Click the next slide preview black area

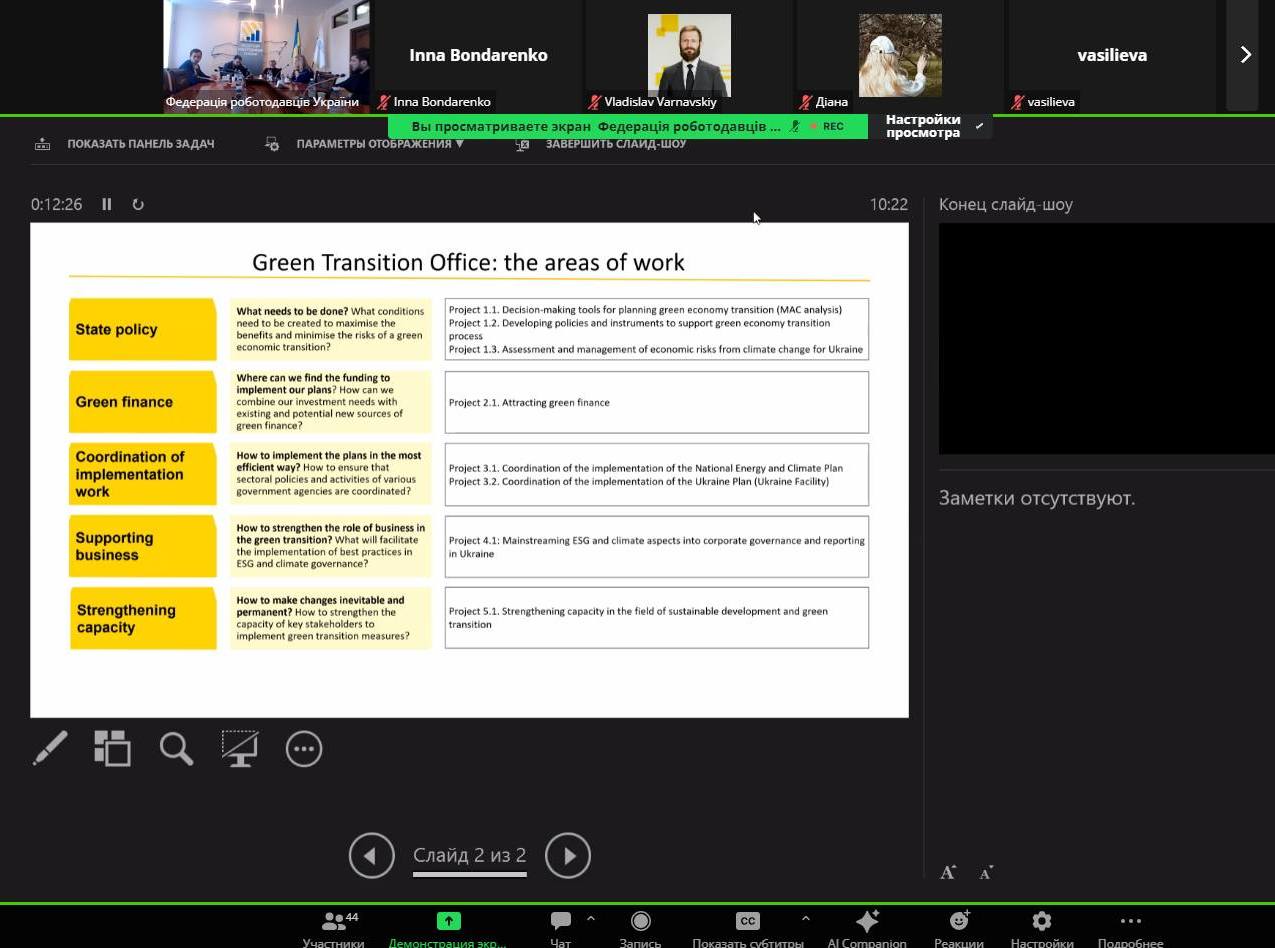pos(1107,339)
